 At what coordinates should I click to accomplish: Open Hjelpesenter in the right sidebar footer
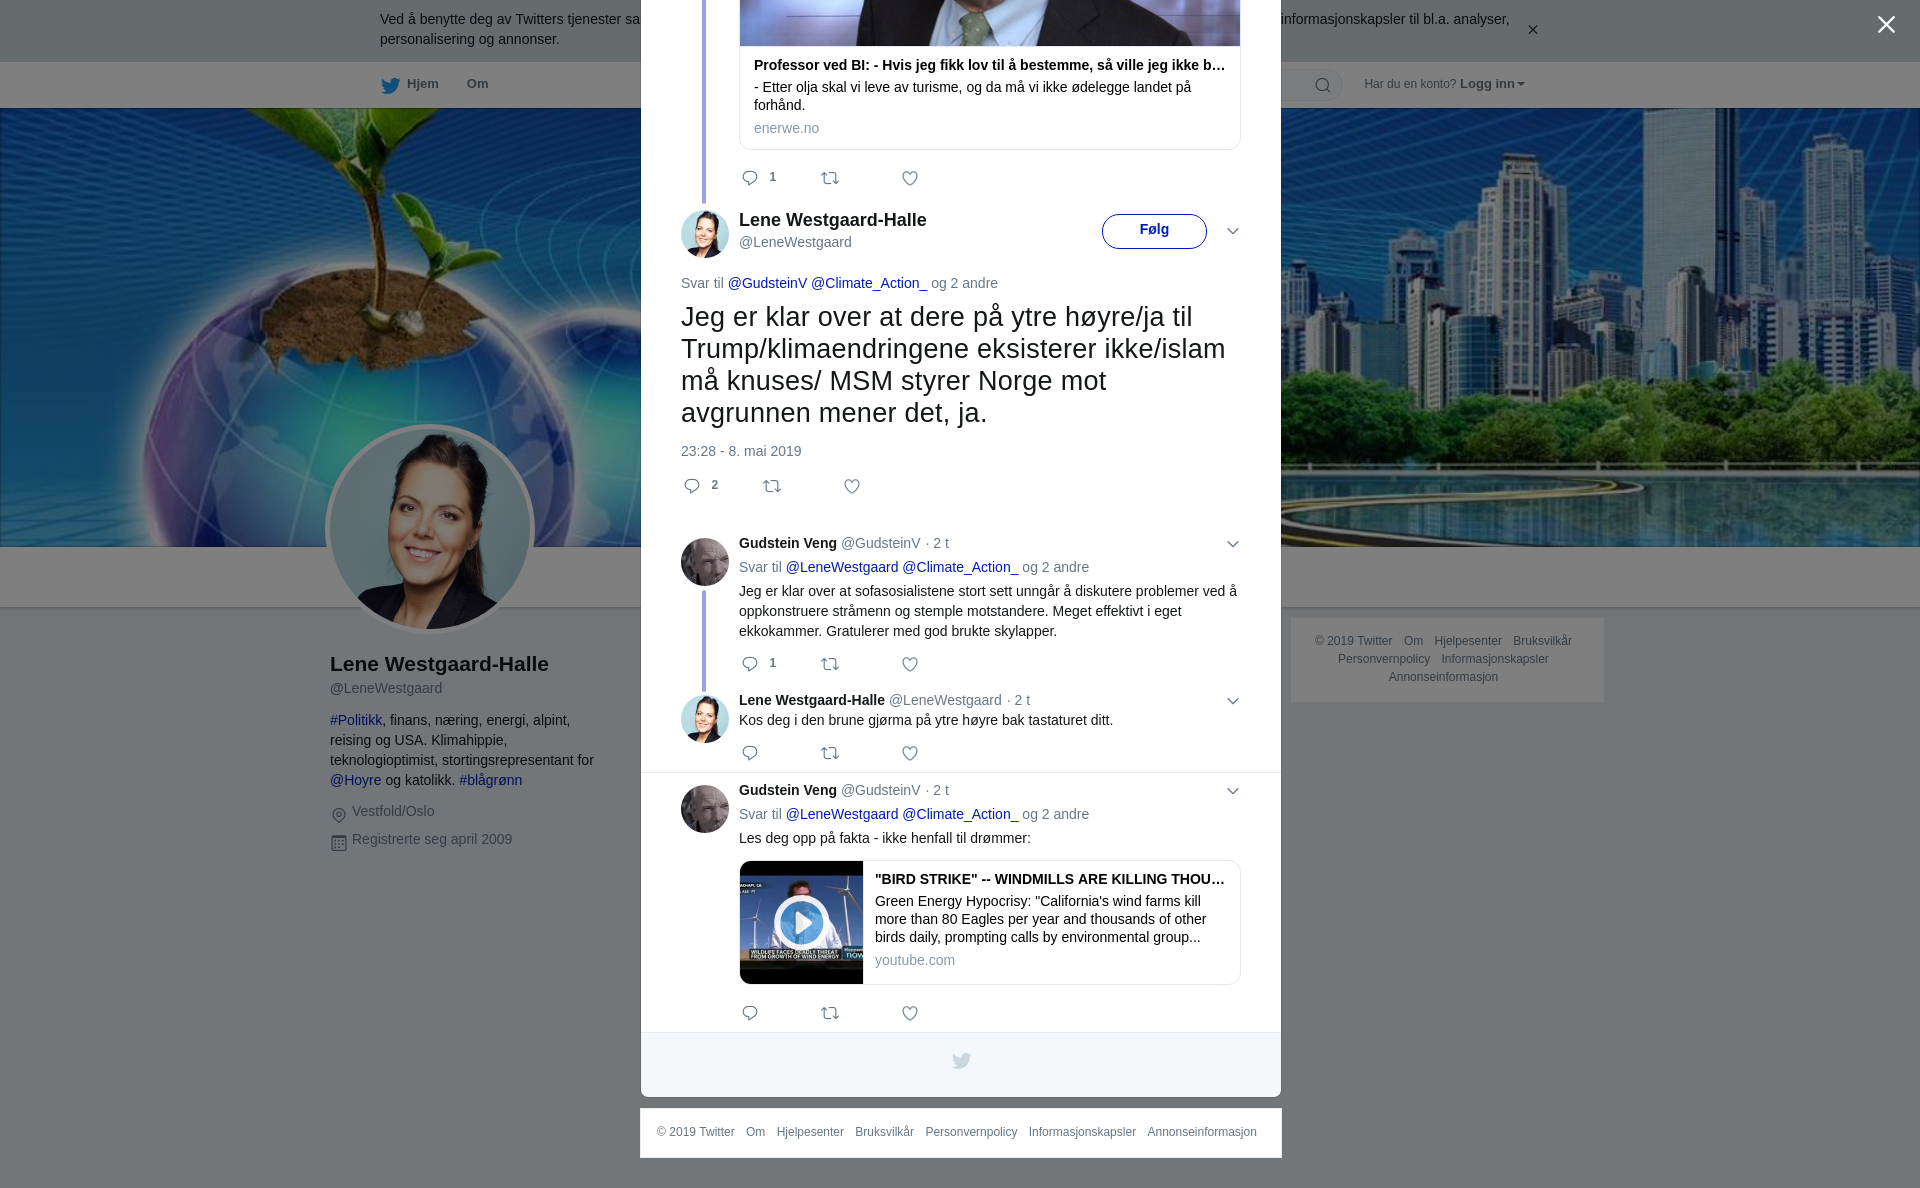(1468, 641)
